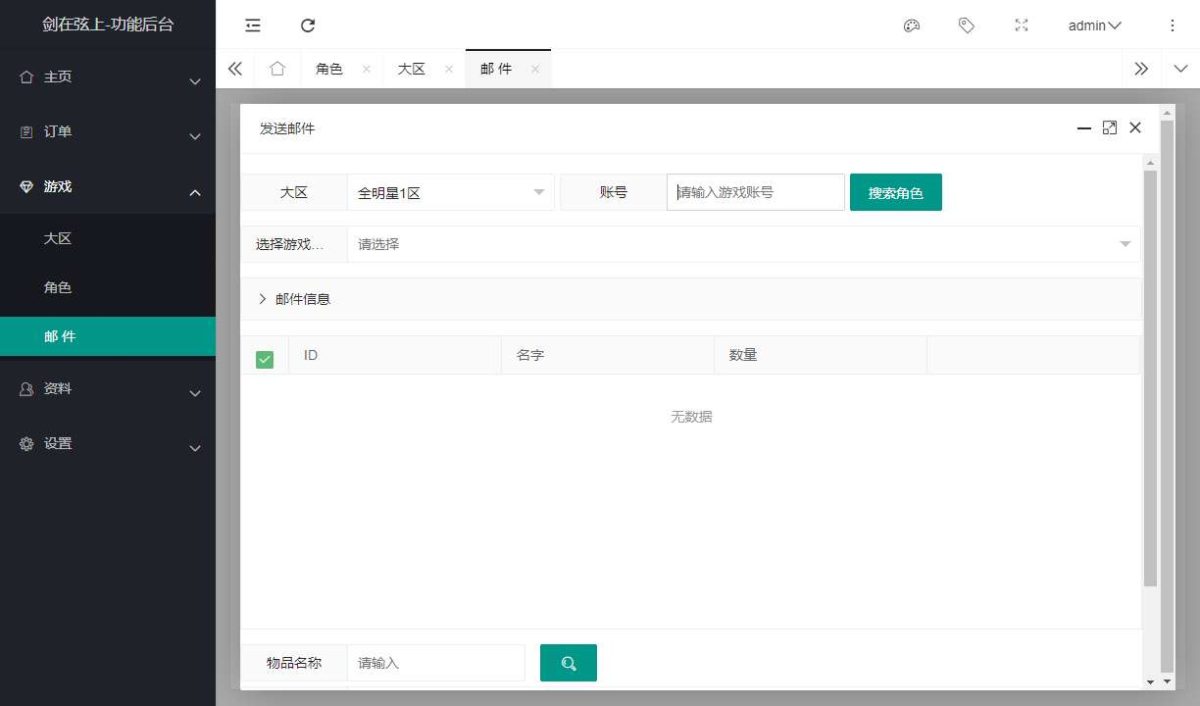Viewport: 1200px width, 706px height.
Task: Click the refresh page icon
Action: click(308, 25)
